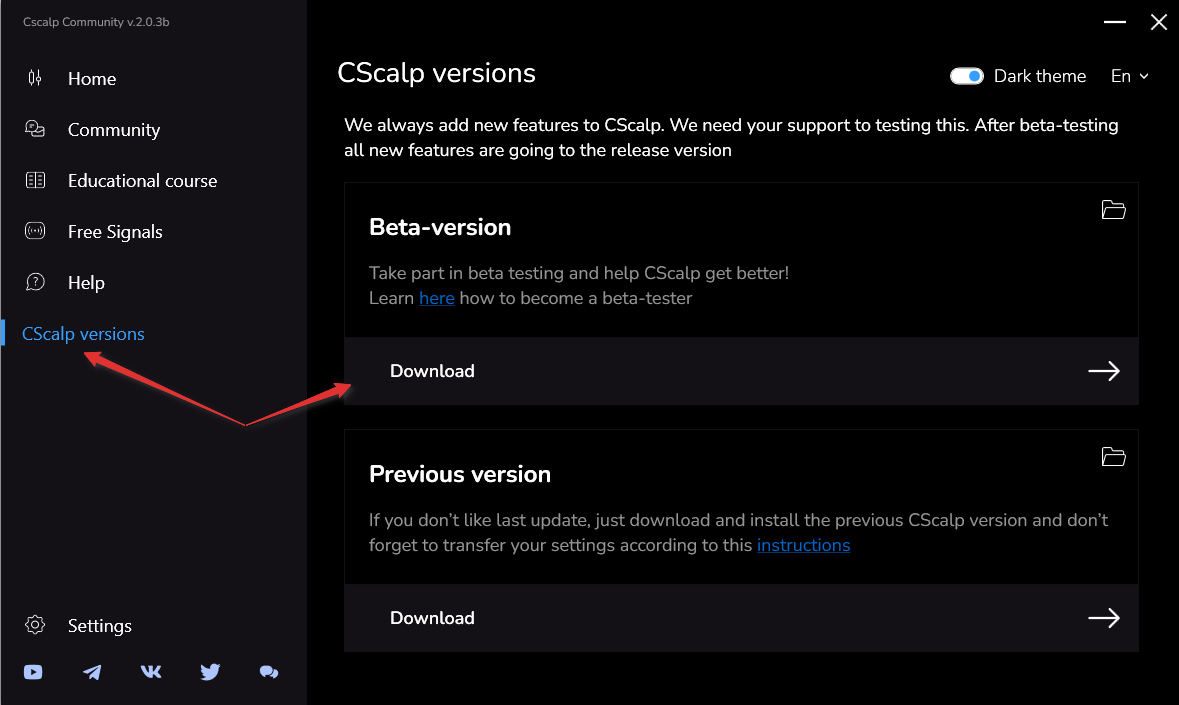Open the Help section
The height and width of the screenshot is (705, 1179).
click(x=86, y=283)
